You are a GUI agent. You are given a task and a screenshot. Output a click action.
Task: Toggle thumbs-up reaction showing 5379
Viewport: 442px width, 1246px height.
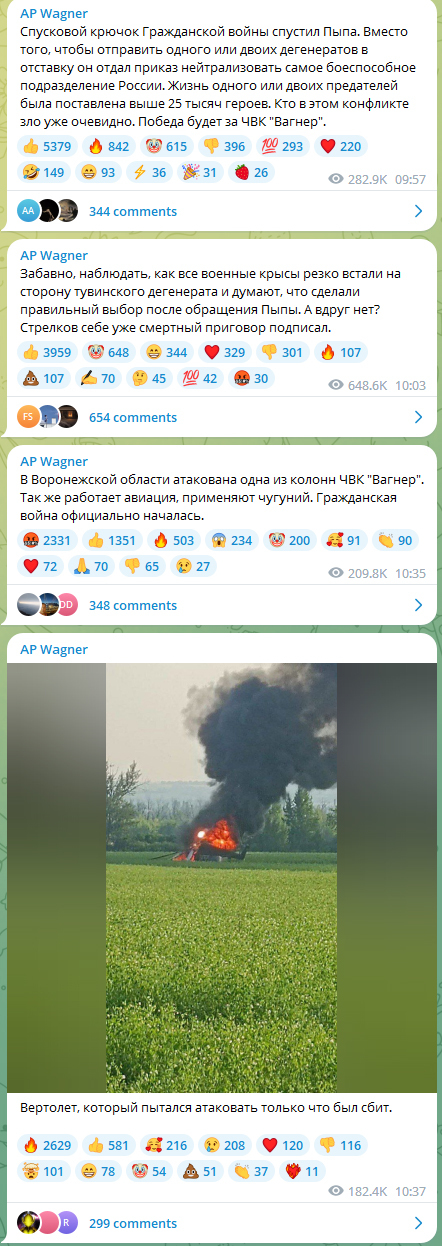coord(46,146)
